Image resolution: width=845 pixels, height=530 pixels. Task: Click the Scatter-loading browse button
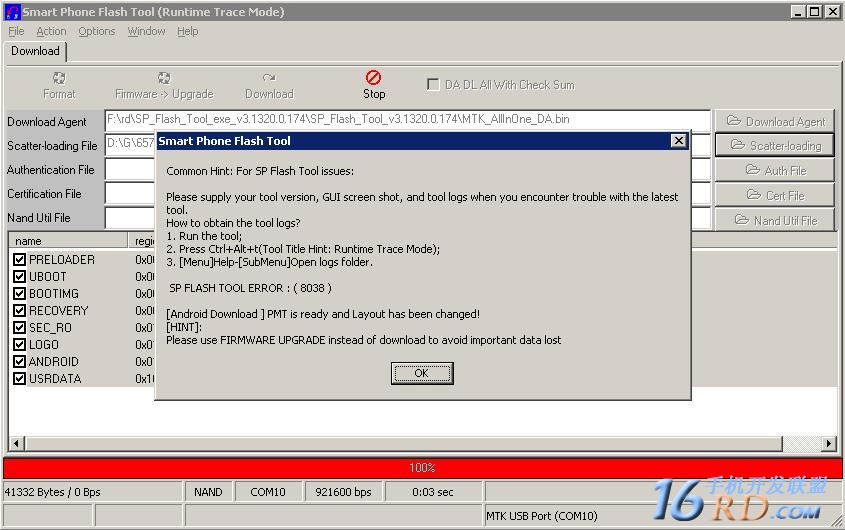[774, 145]
